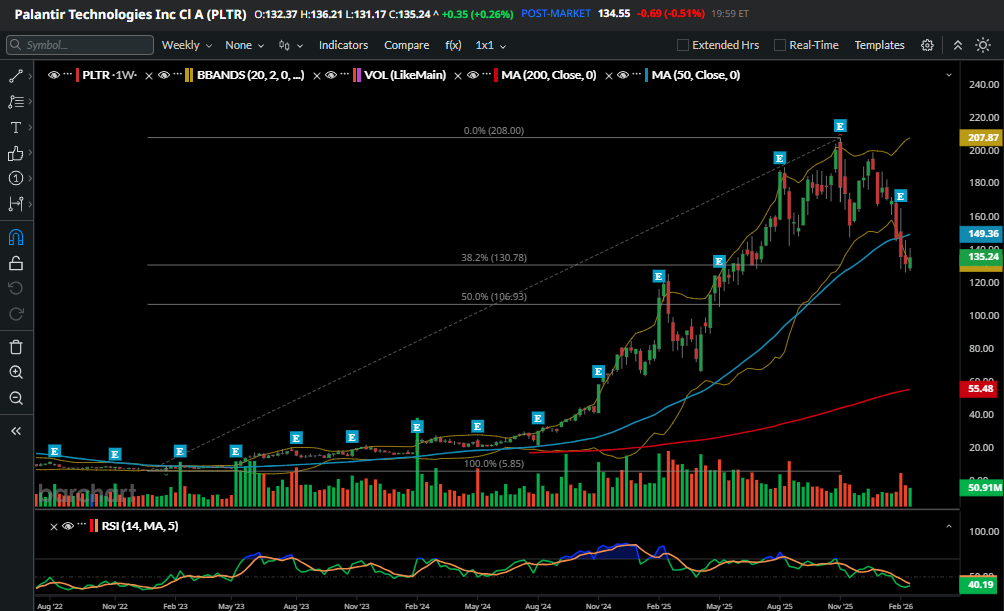Hide the MA (50, Close, 0) line
Image resolution: width=1004 pixels, height=611 pixels.
click(x=623, y=75)
